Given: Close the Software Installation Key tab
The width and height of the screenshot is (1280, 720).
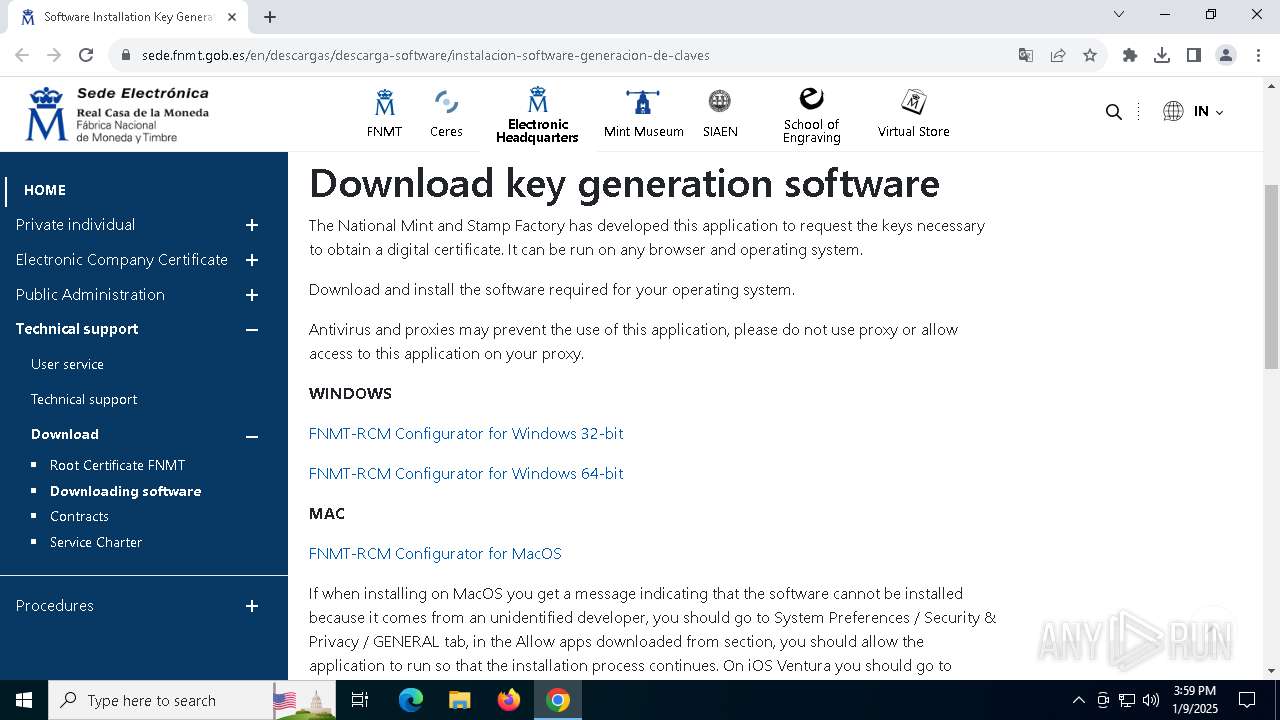Looking at the screenshot, I should click(x=232, y=17).
